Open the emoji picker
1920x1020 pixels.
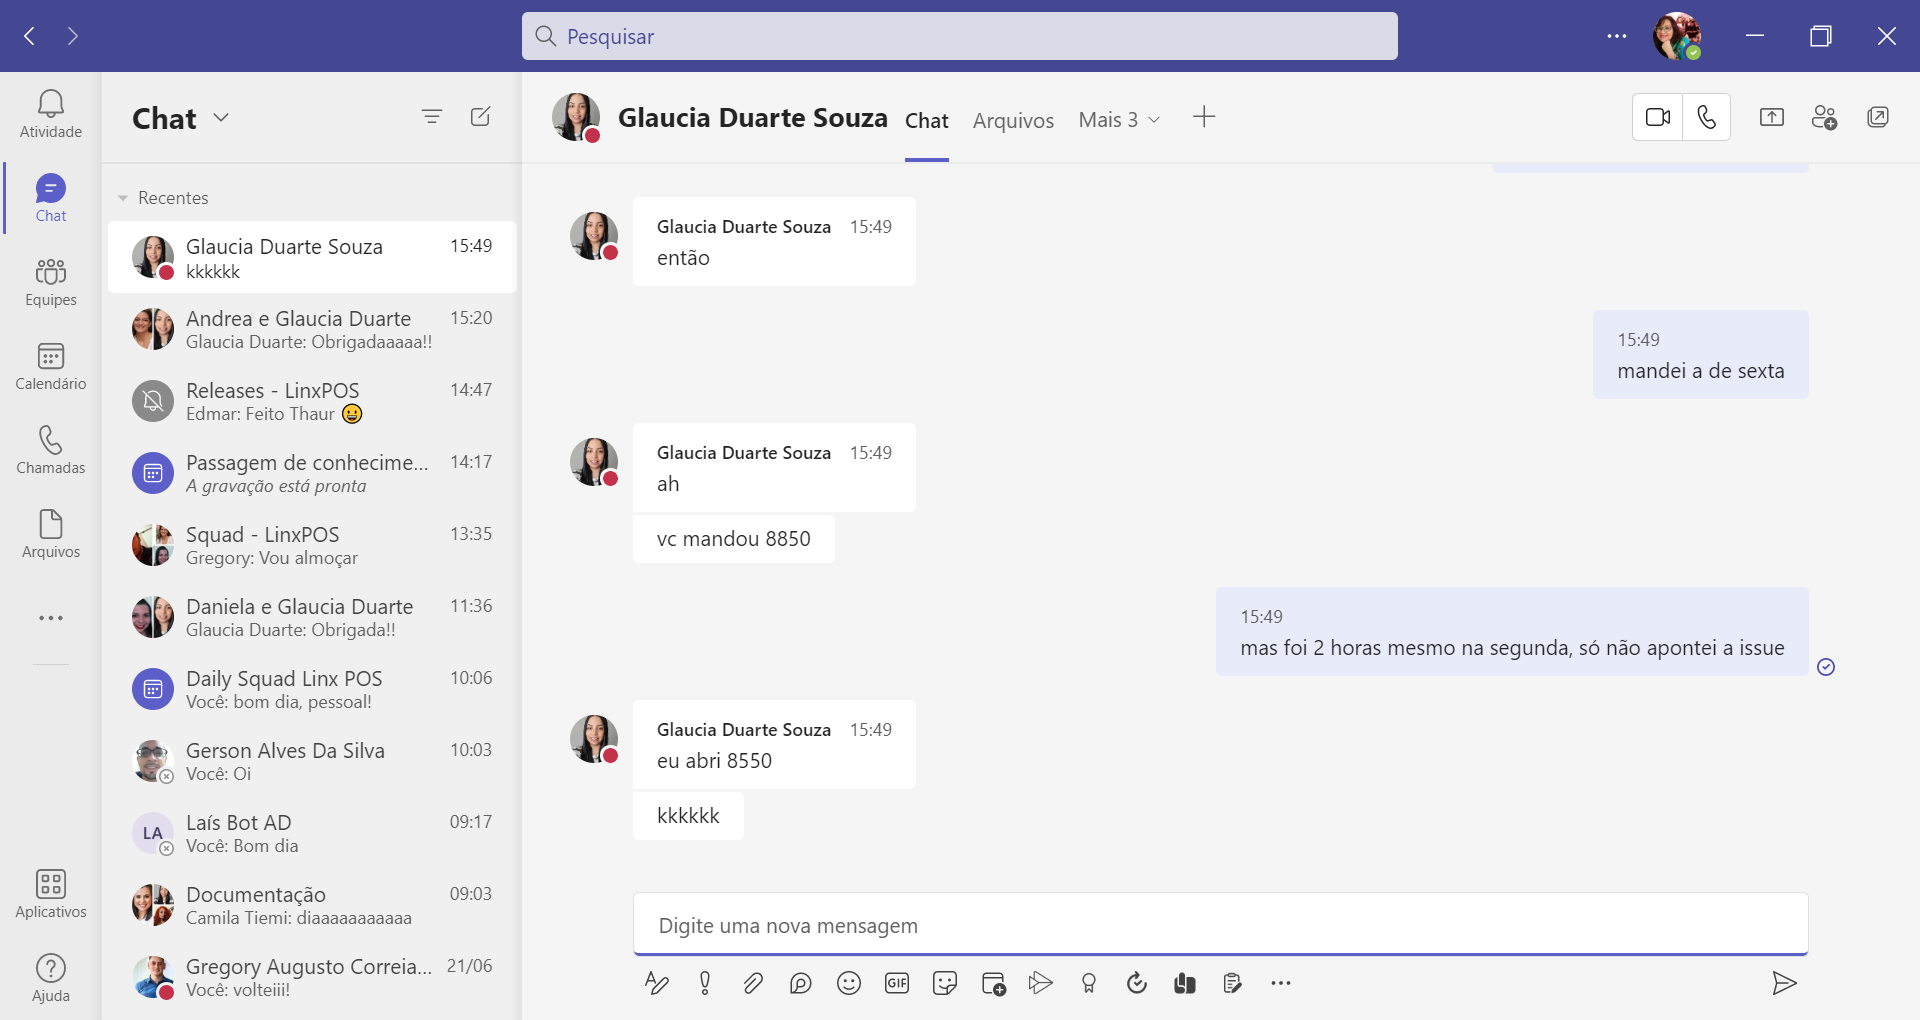[849, 984]
